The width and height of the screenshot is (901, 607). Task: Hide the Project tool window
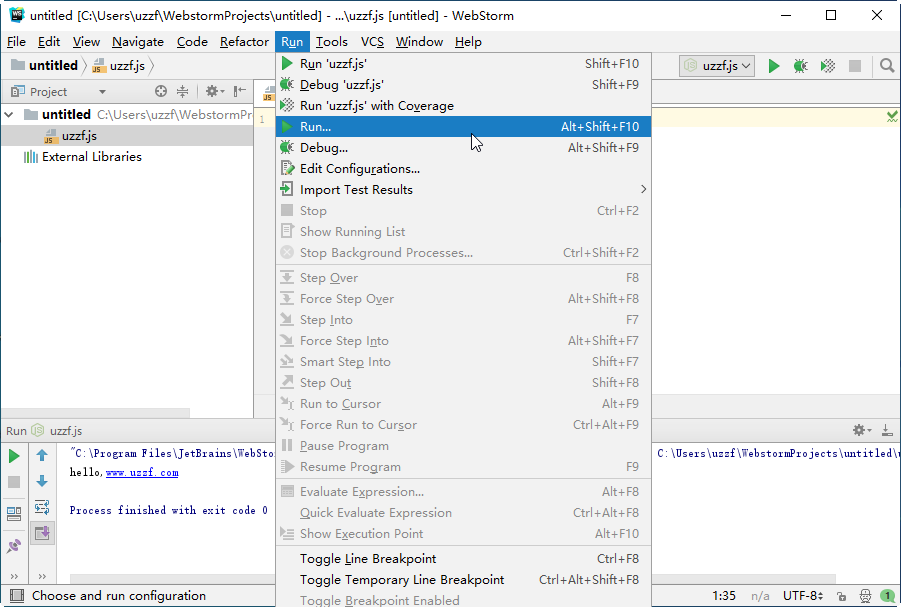(x=240, y=91)
